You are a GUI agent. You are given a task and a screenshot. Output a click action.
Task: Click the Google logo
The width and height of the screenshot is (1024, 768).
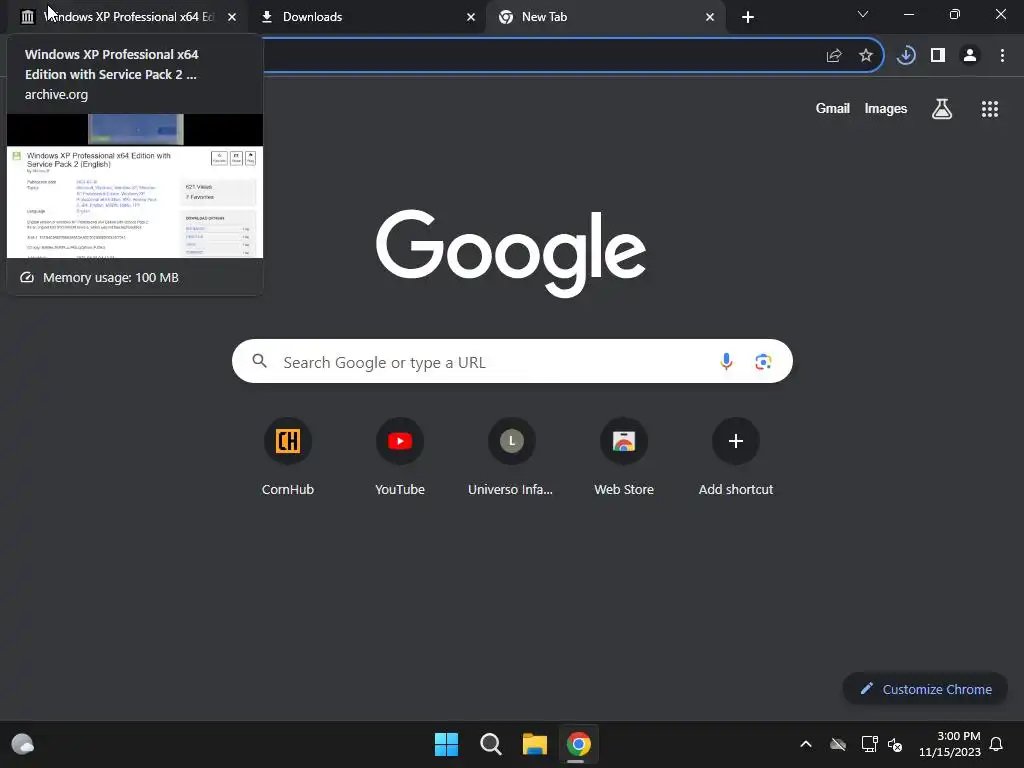click(x=511, y=253)
